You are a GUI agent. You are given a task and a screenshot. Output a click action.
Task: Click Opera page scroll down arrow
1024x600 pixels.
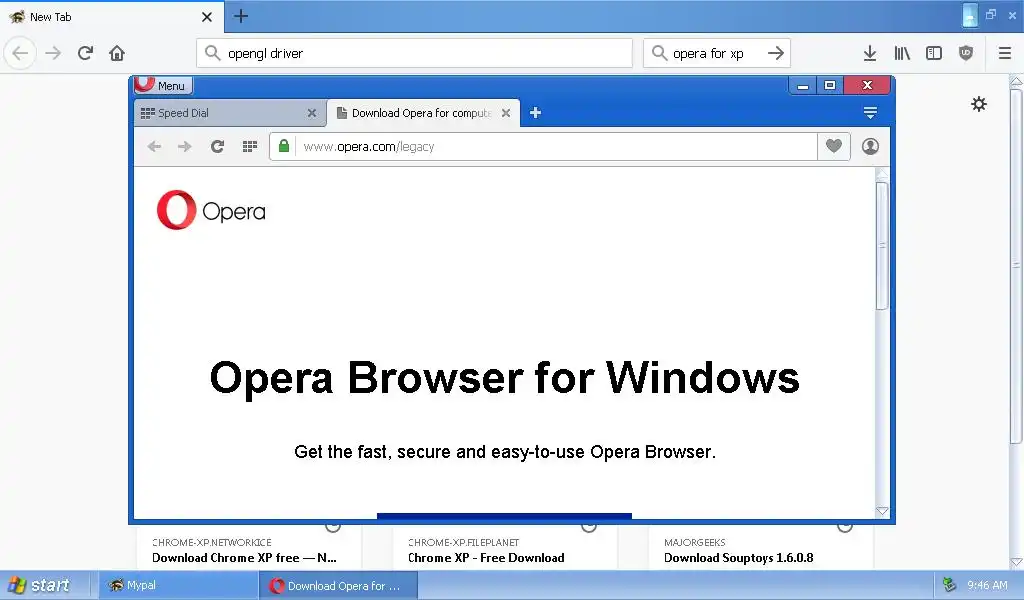pos(882,511)
